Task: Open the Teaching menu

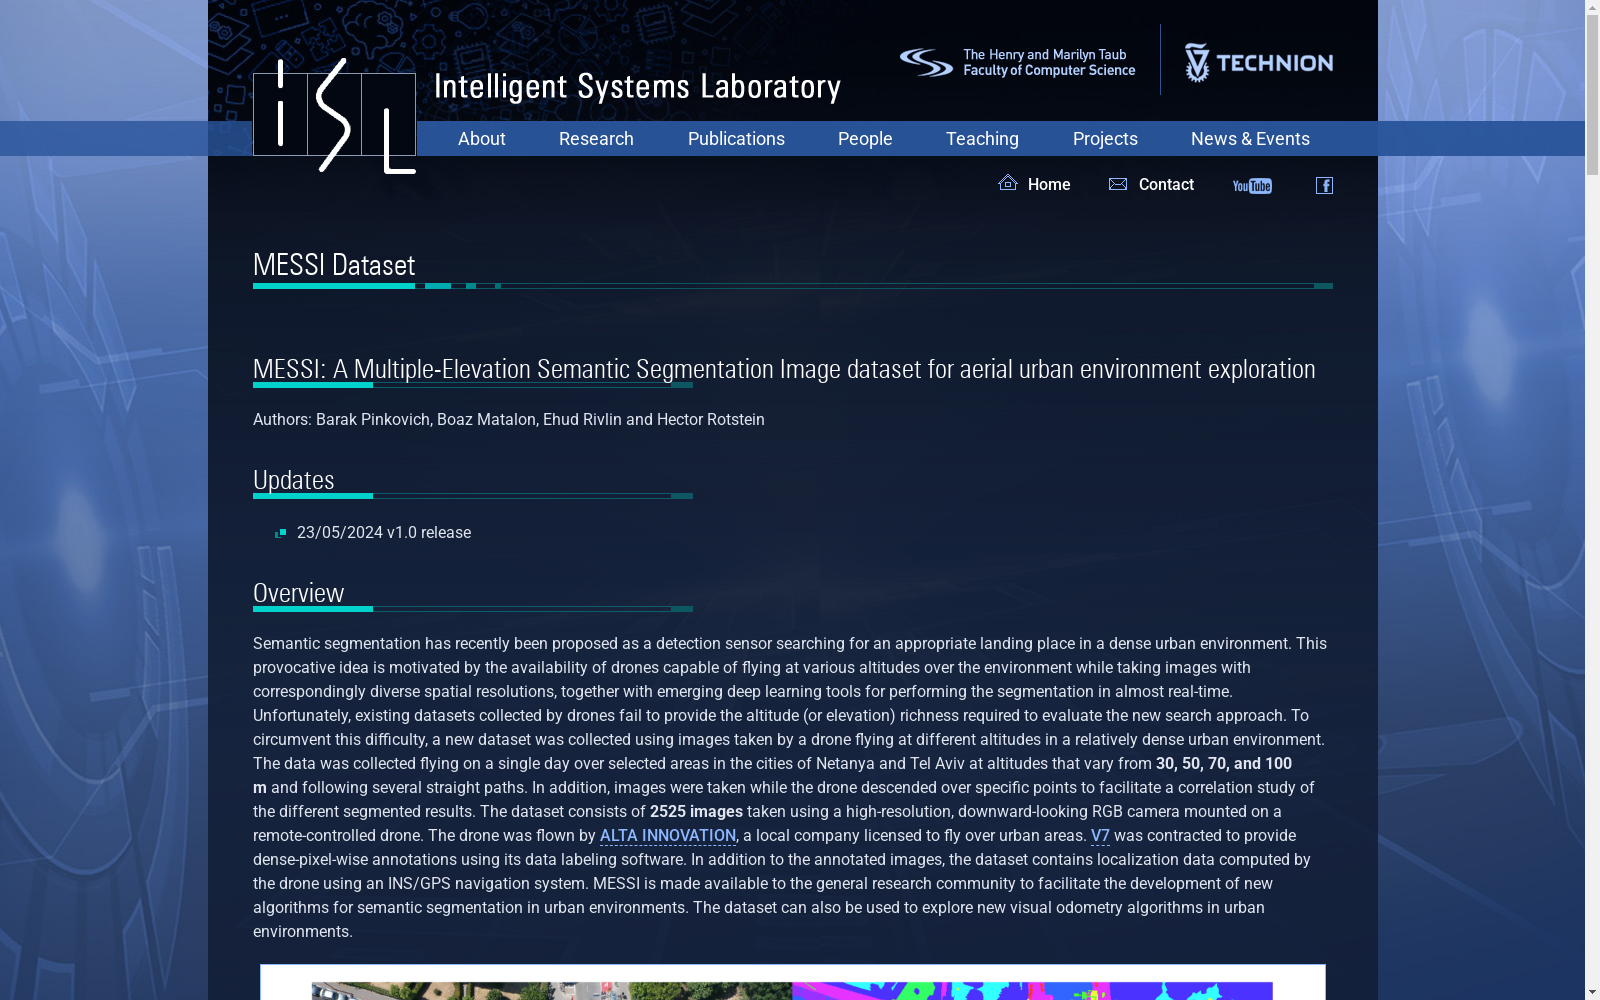Action: (x=982, y=139)
